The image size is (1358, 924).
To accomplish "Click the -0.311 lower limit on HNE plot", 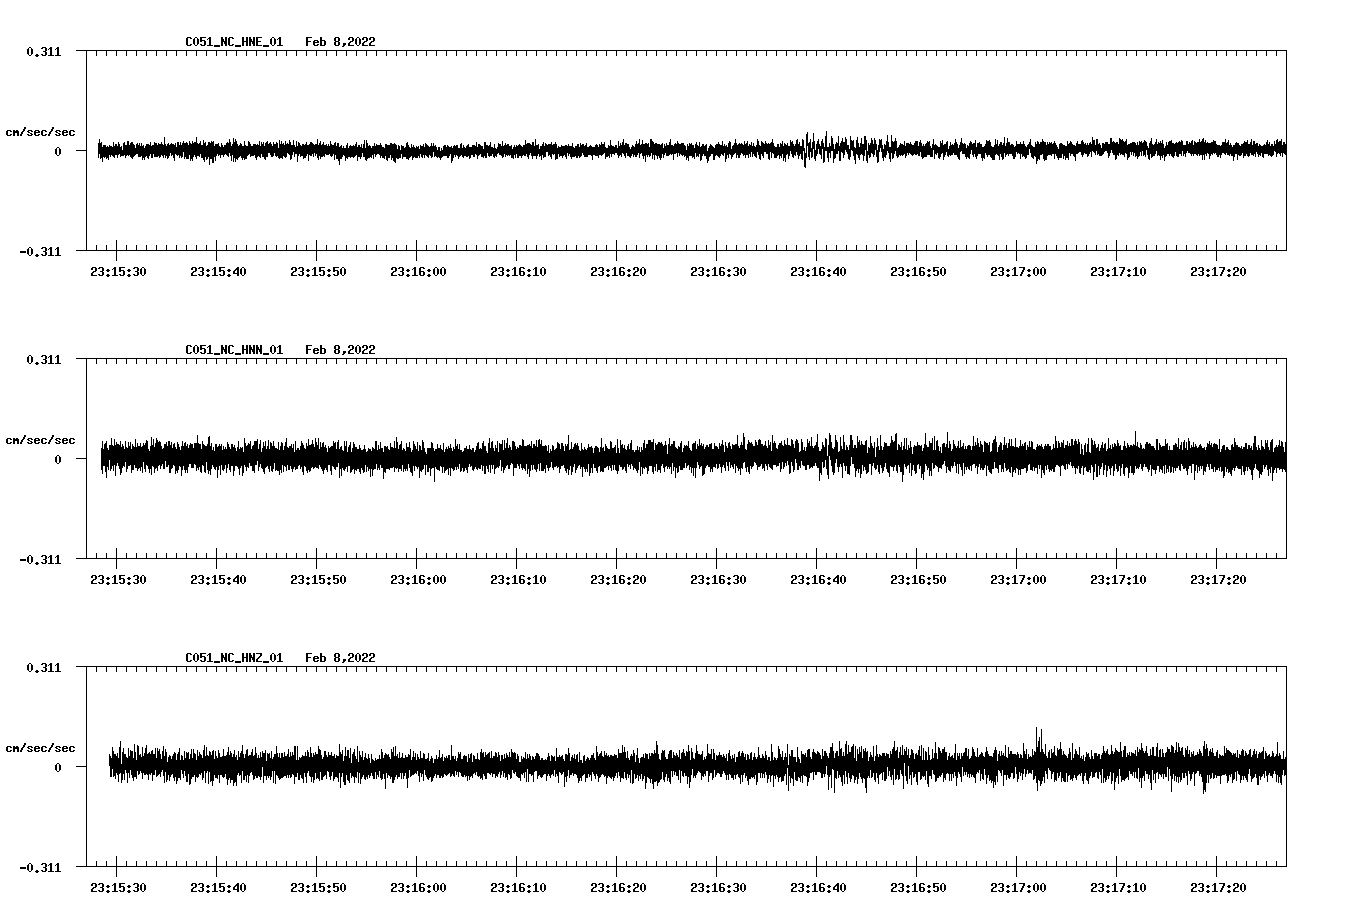I will pos(40,251).
